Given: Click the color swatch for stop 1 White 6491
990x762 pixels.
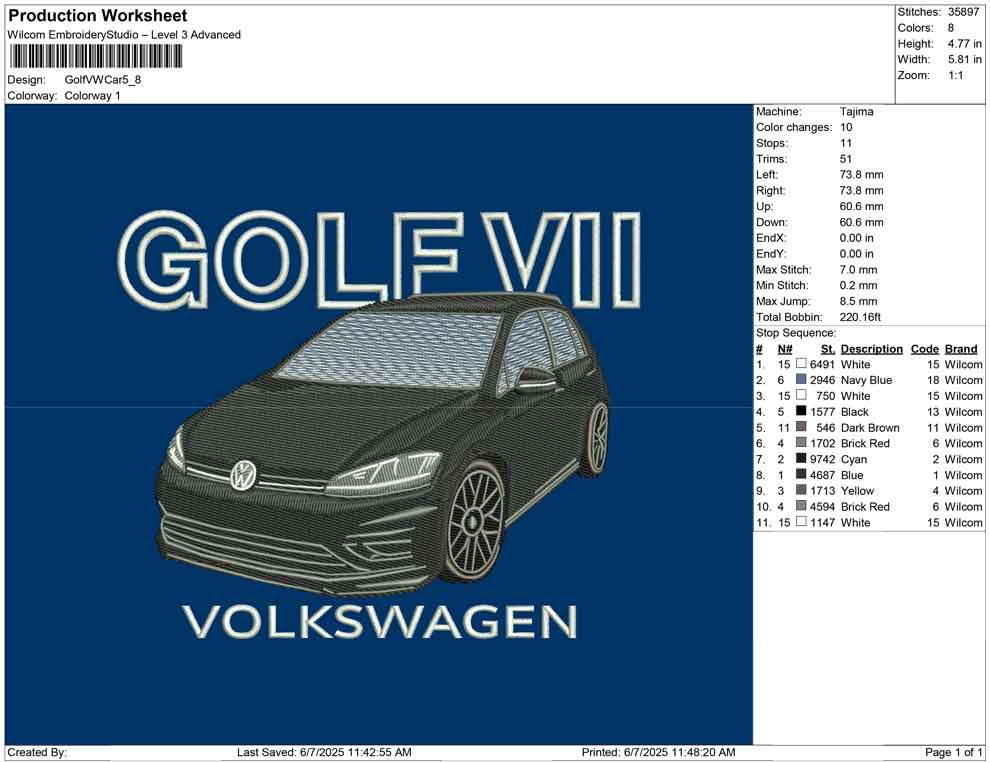Looking at the screenshot, I should (x=801, y=364).
